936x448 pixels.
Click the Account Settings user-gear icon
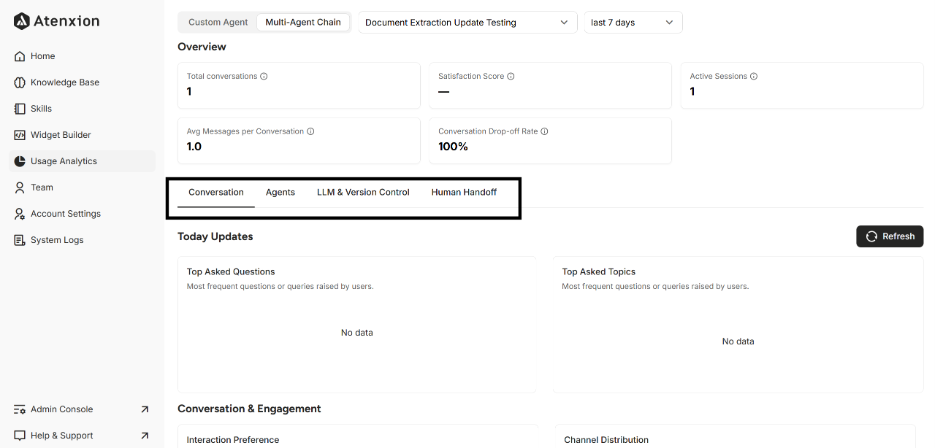coord(19,214)
